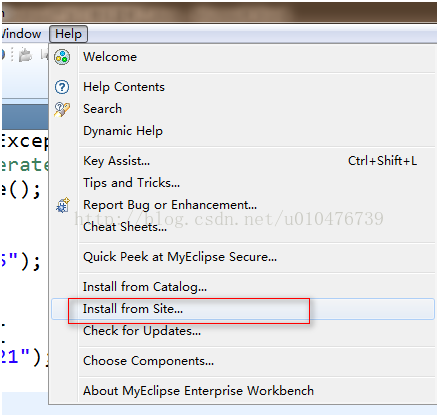The image size is (439, 417).
Task: Open the Help menu in the menu bar
Action: pyautogui.click(x=68, y=34)
